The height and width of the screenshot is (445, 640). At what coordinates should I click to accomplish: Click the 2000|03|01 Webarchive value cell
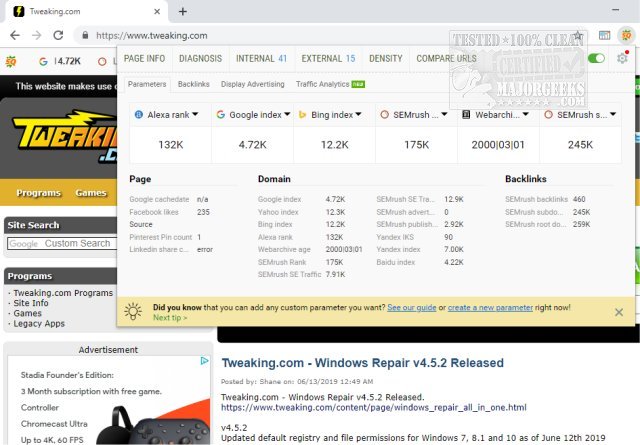tap(498, 145)
